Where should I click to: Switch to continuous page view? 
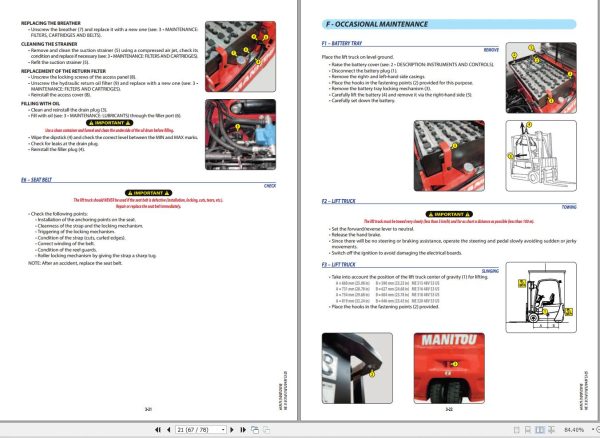[528, 430]
